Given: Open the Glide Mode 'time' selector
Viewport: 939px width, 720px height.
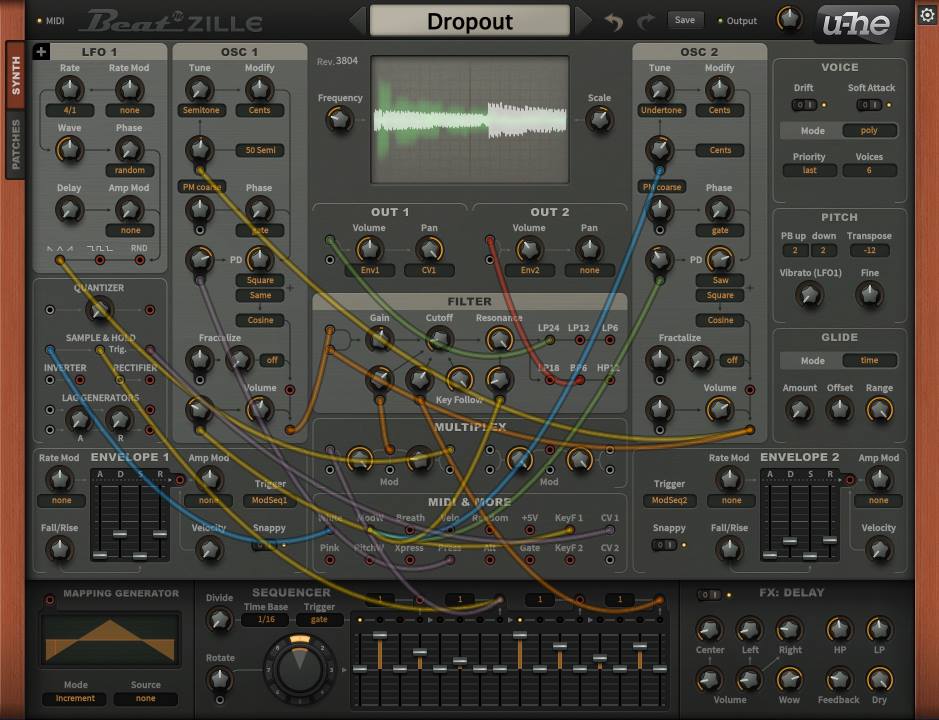Looking at the screenshot, I should 869,360.
